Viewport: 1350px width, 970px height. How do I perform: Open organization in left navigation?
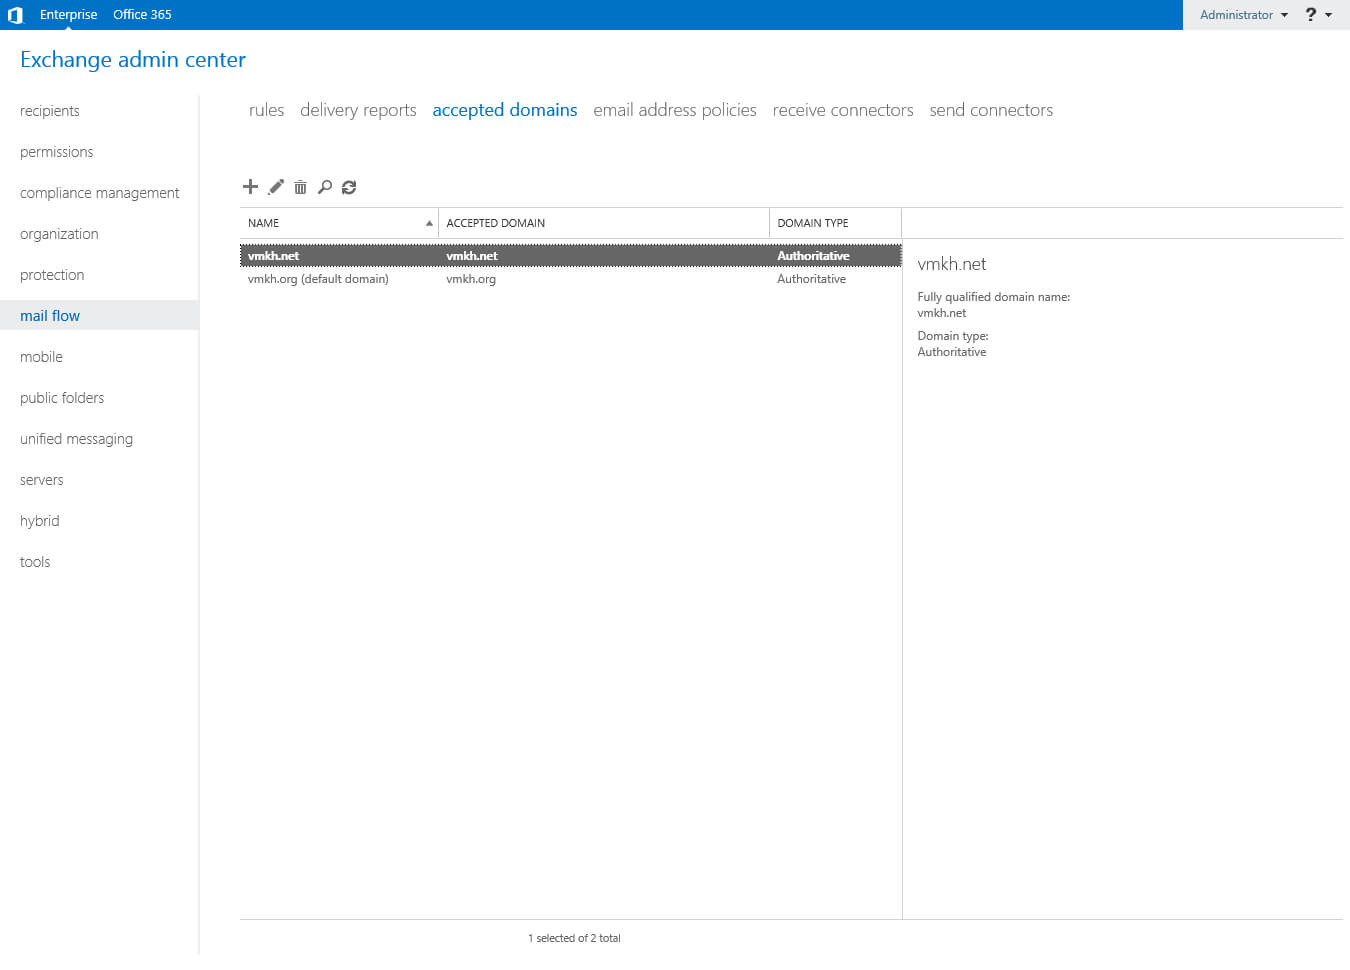tap(59, 234)
